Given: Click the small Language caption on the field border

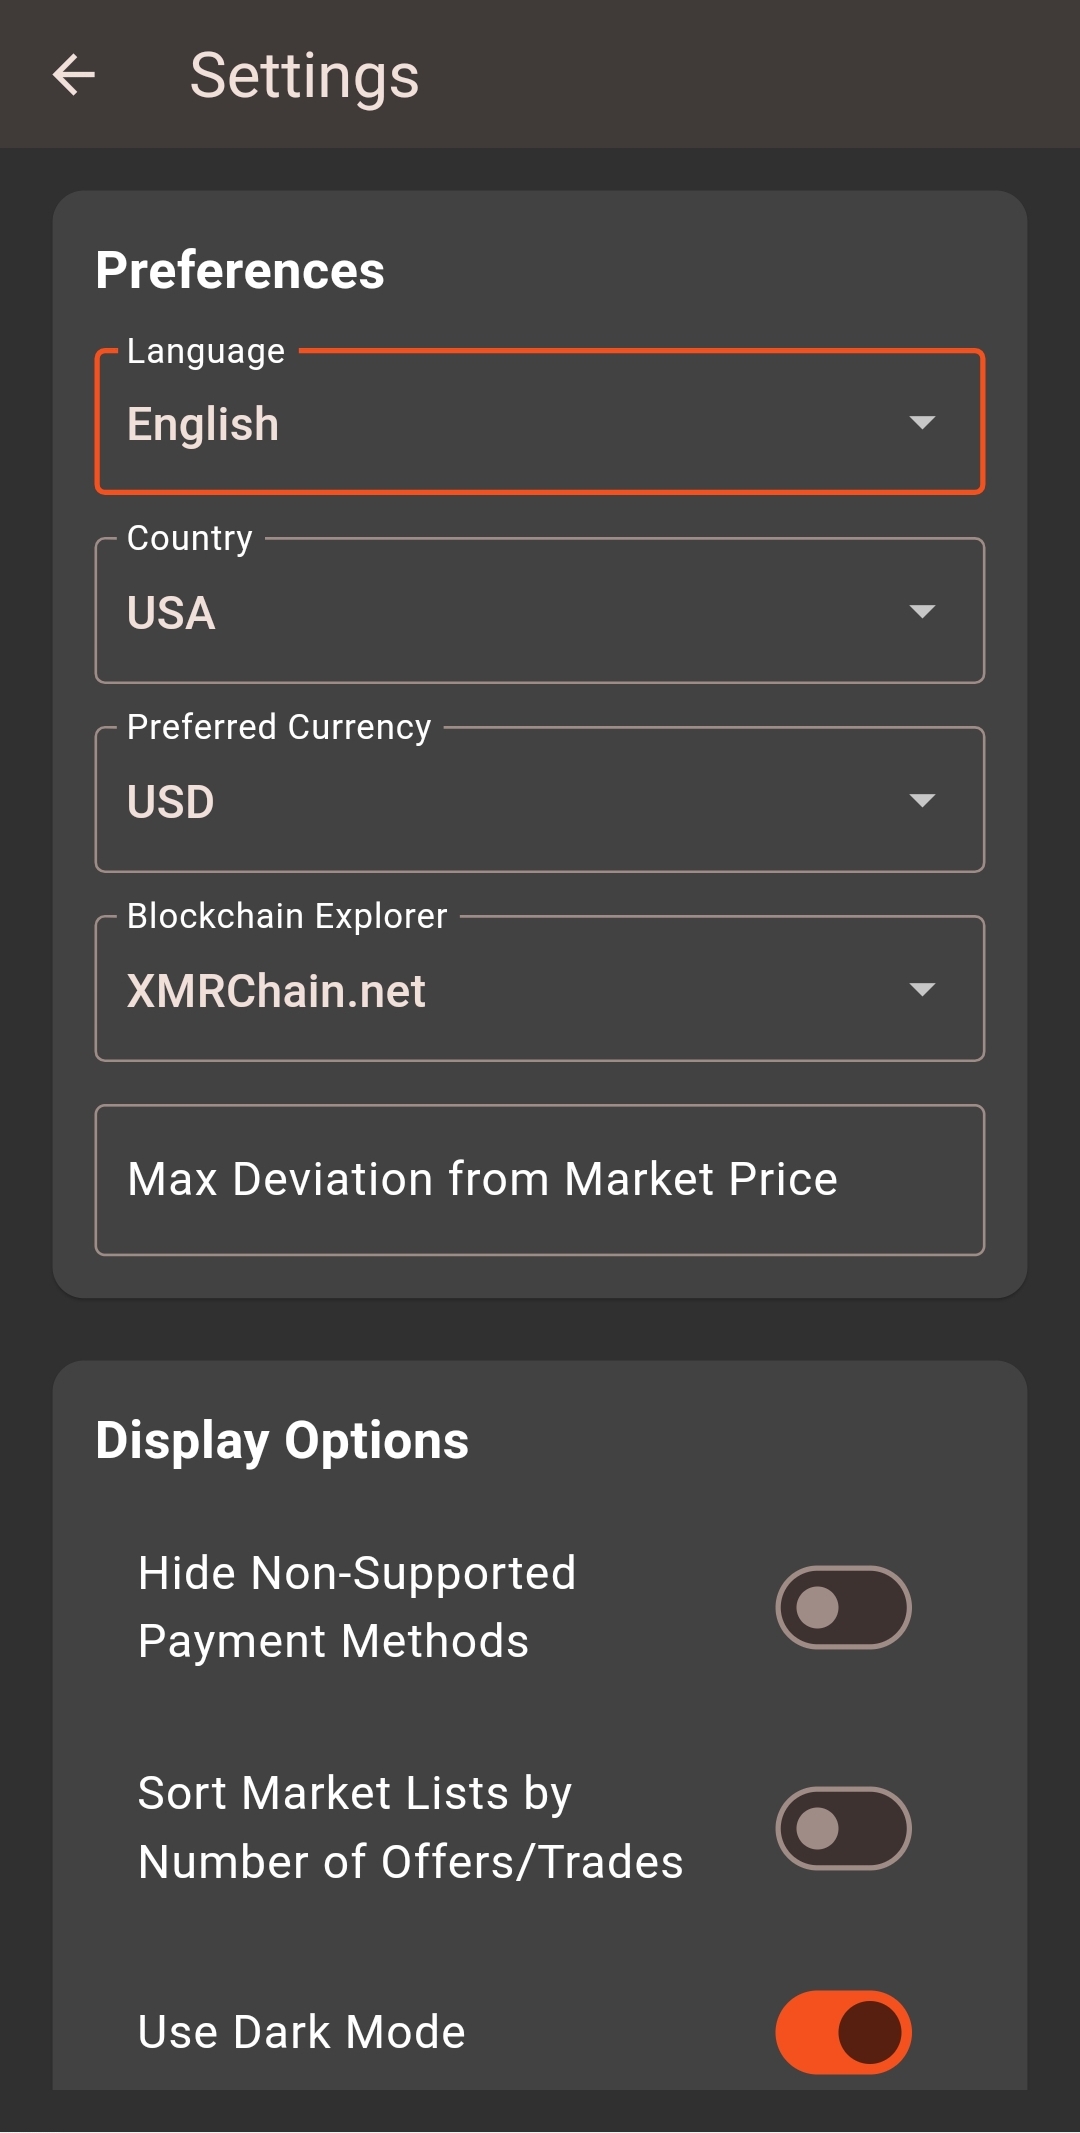Looking at the screenshot, I should (x=206, y=351).
